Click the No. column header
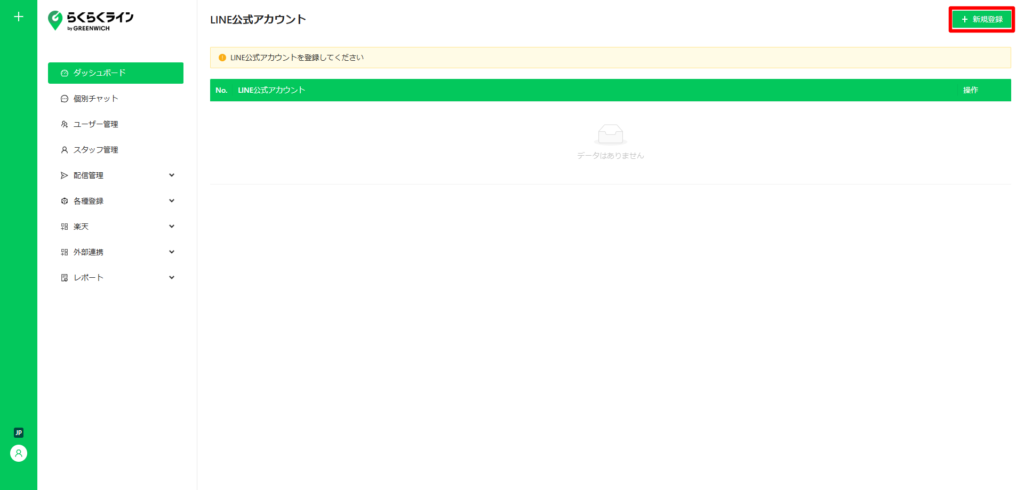 coord(221,90)
